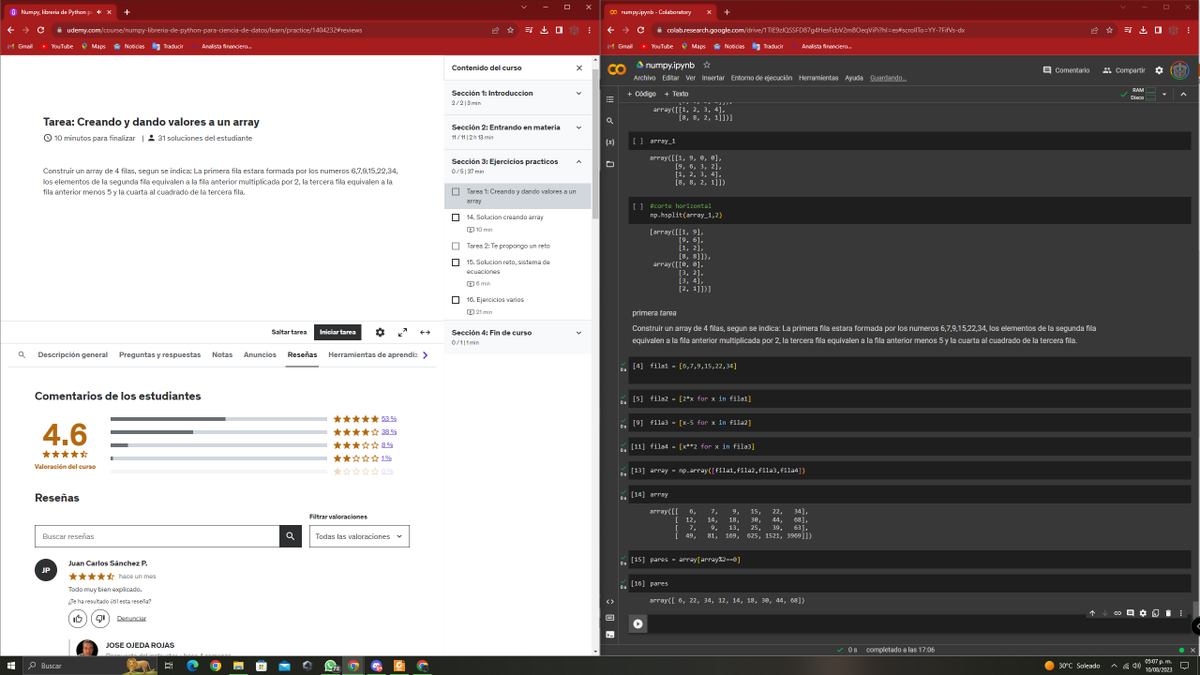Switch to Preguntas y respuestas tab
The width and height of the screenshot is (1200, 675).
click(160, 354)
